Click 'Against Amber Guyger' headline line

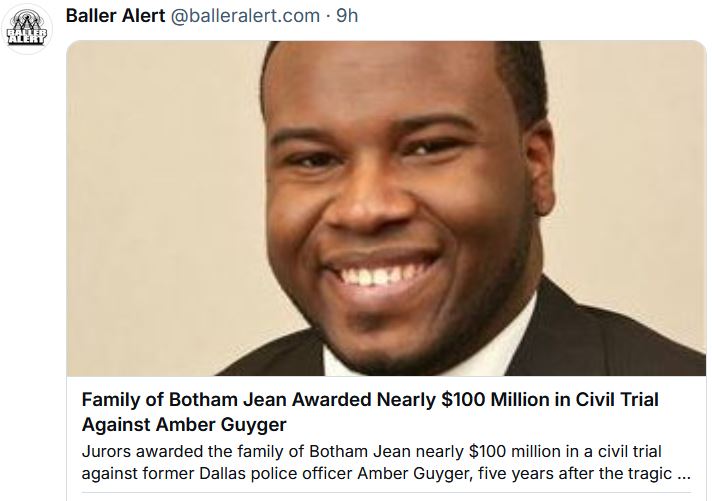[178, 425]
